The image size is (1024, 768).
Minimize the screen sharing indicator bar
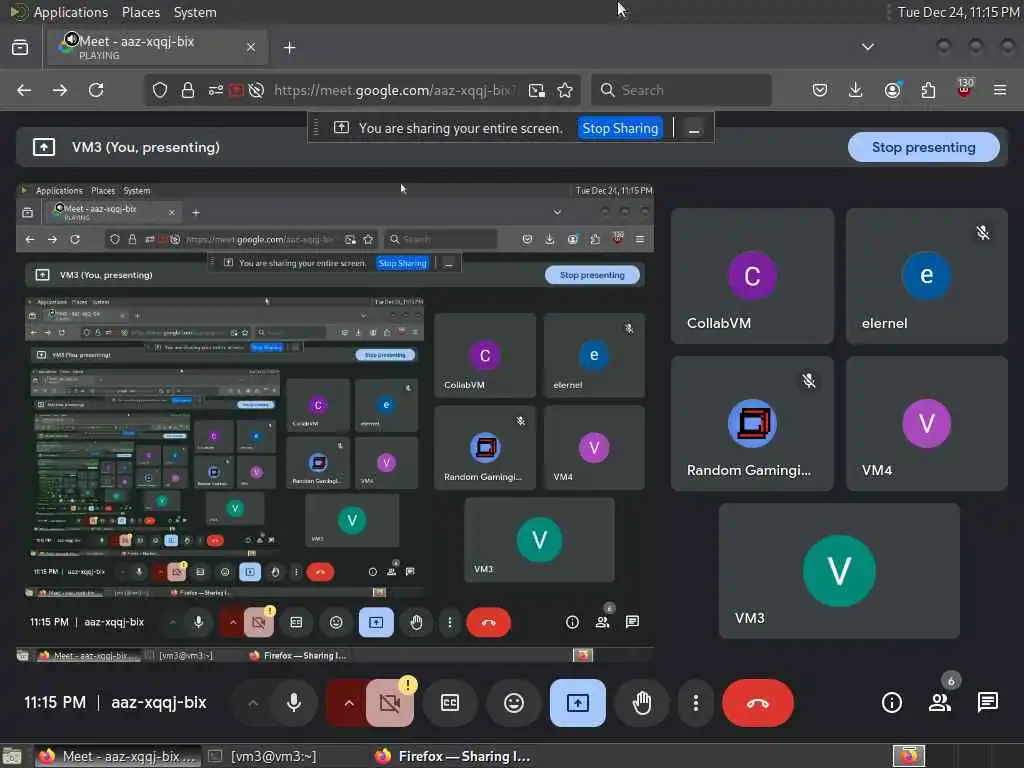coord(694,128)
